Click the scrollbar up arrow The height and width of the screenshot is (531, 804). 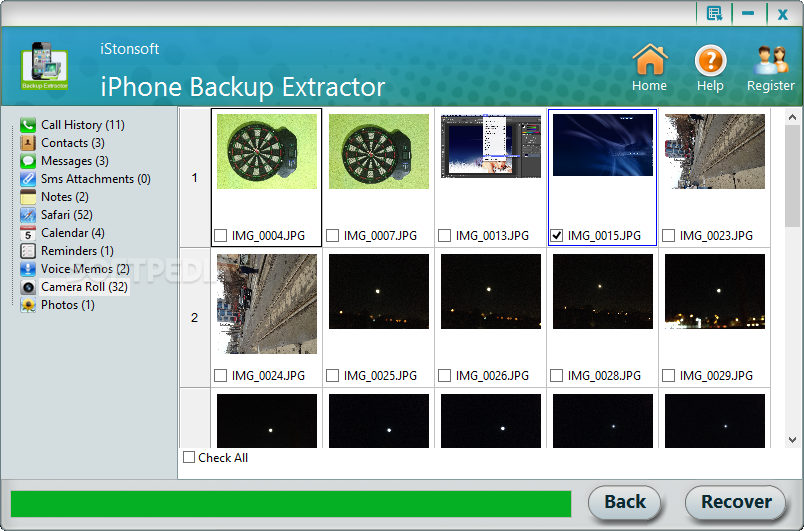(792, 117)
